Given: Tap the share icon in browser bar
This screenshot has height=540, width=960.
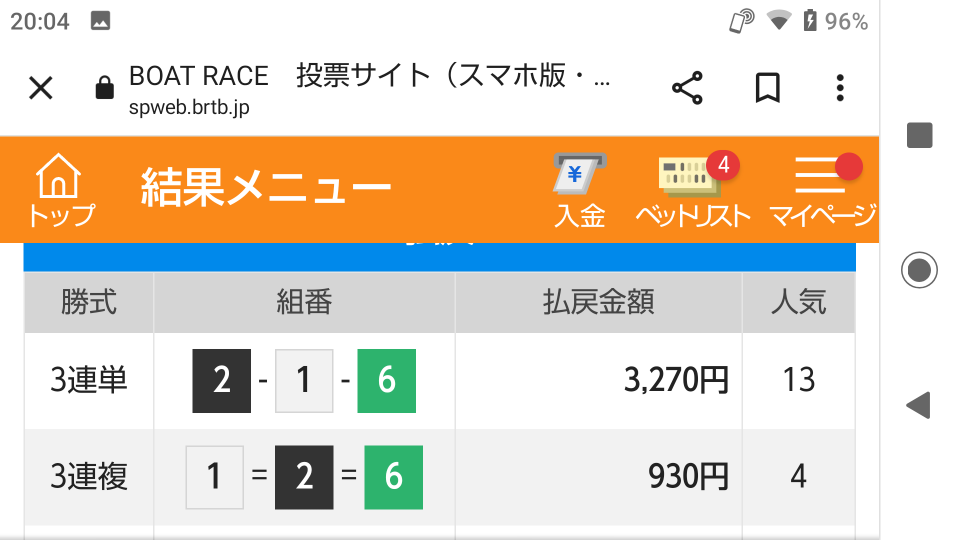Looking at the screenshot, I should (687, 88).
